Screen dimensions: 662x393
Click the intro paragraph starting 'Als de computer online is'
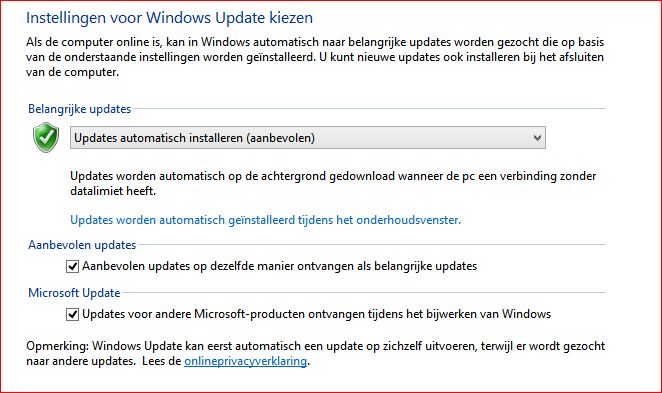point(315,57)
